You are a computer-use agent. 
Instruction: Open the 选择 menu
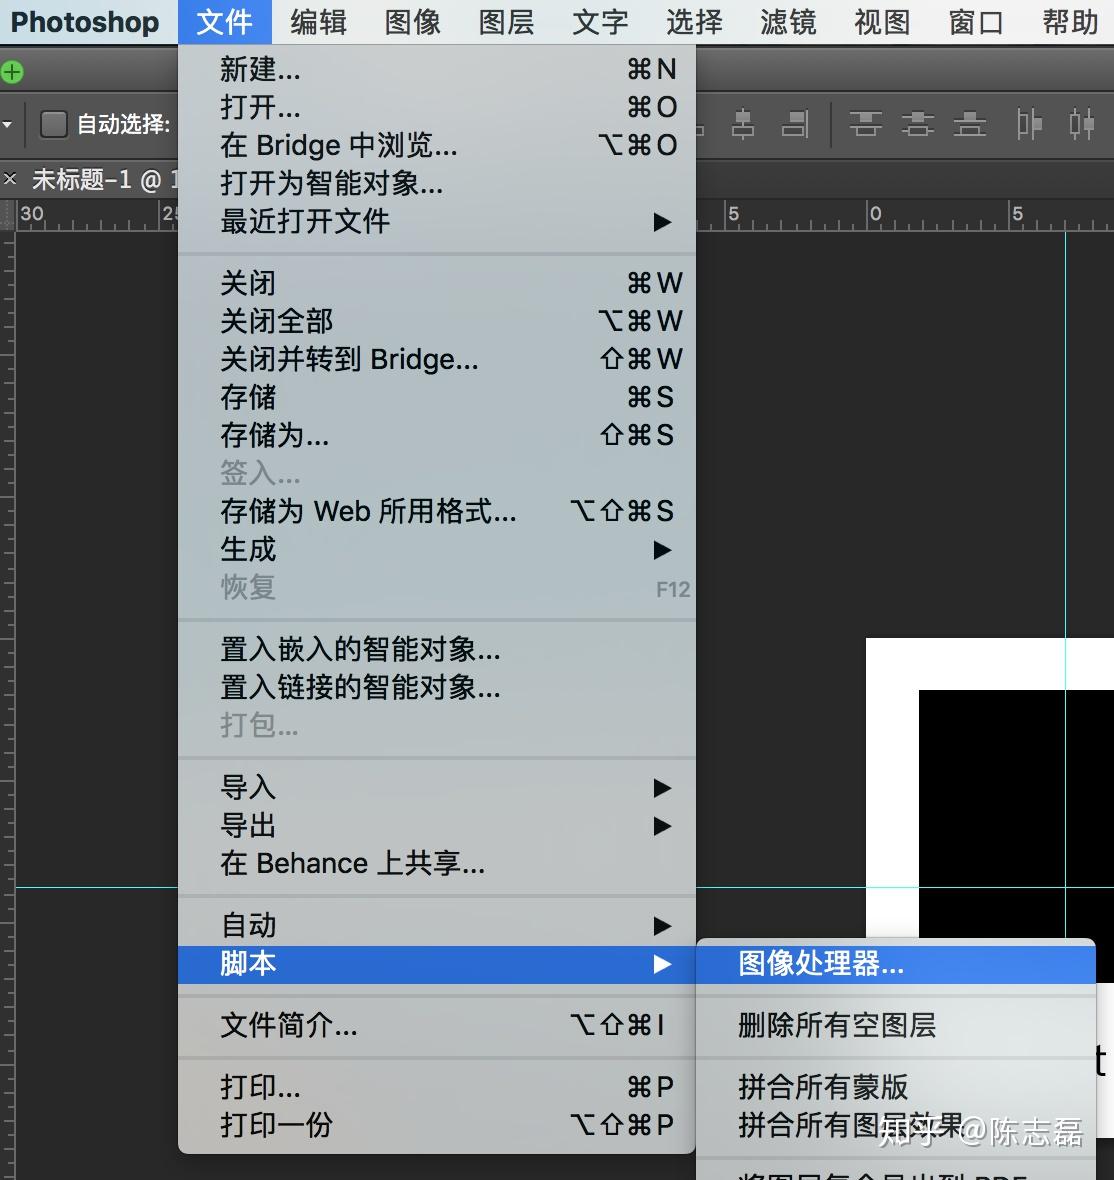tap(694, 22)
